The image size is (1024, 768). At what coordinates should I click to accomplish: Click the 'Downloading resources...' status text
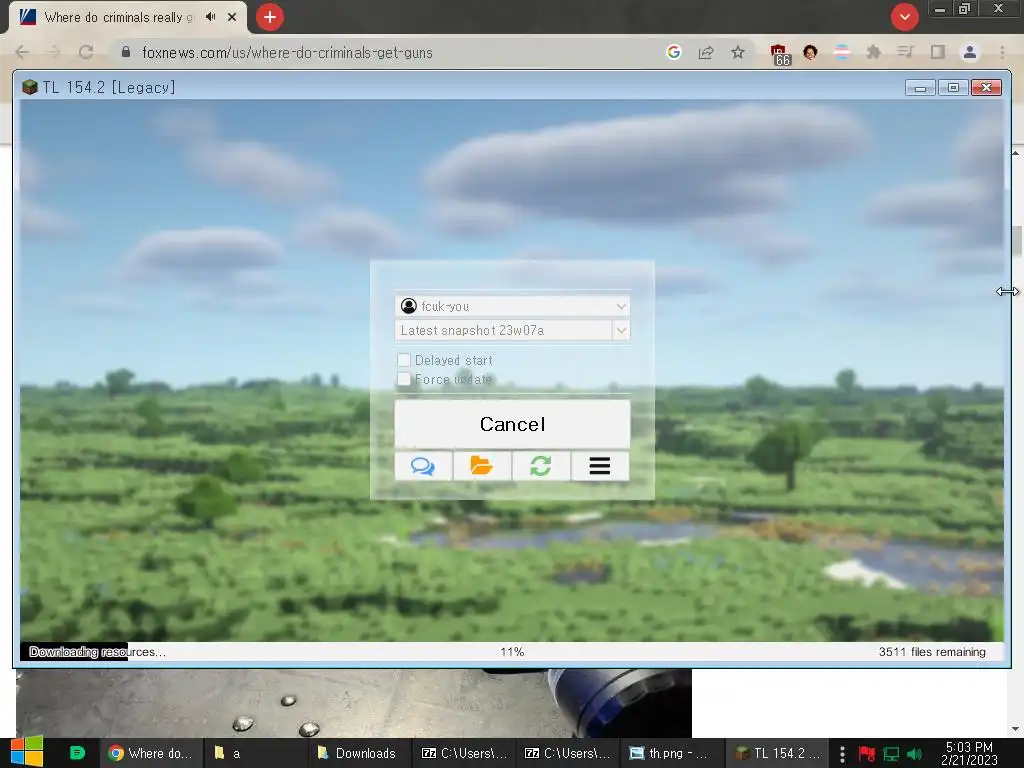pos(97,652)
